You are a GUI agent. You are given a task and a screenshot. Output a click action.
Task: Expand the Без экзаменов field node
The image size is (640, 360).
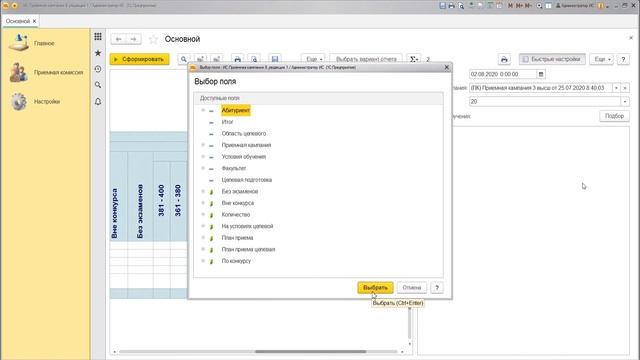pyautogui.click(x=203, y=191)
